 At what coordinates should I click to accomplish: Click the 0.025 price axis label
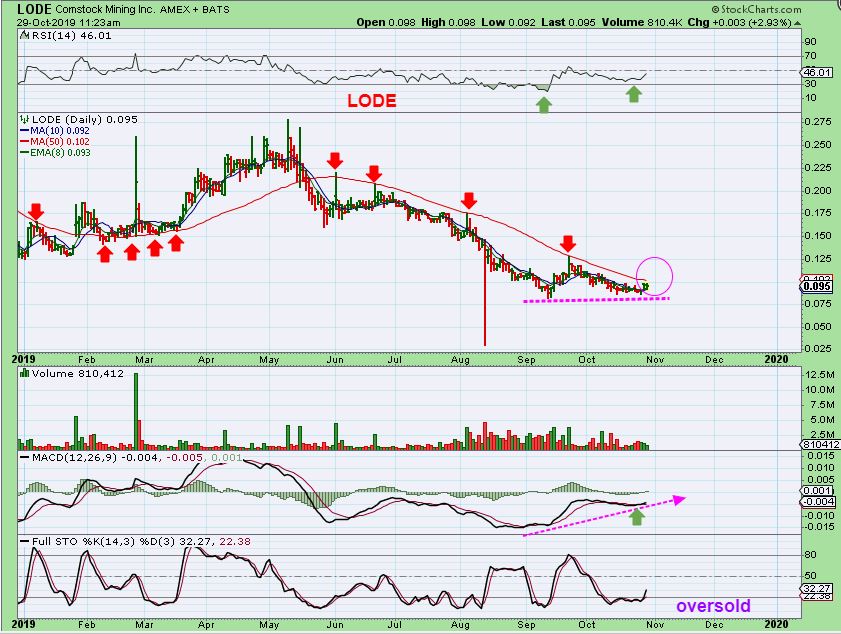coord(818,349)
